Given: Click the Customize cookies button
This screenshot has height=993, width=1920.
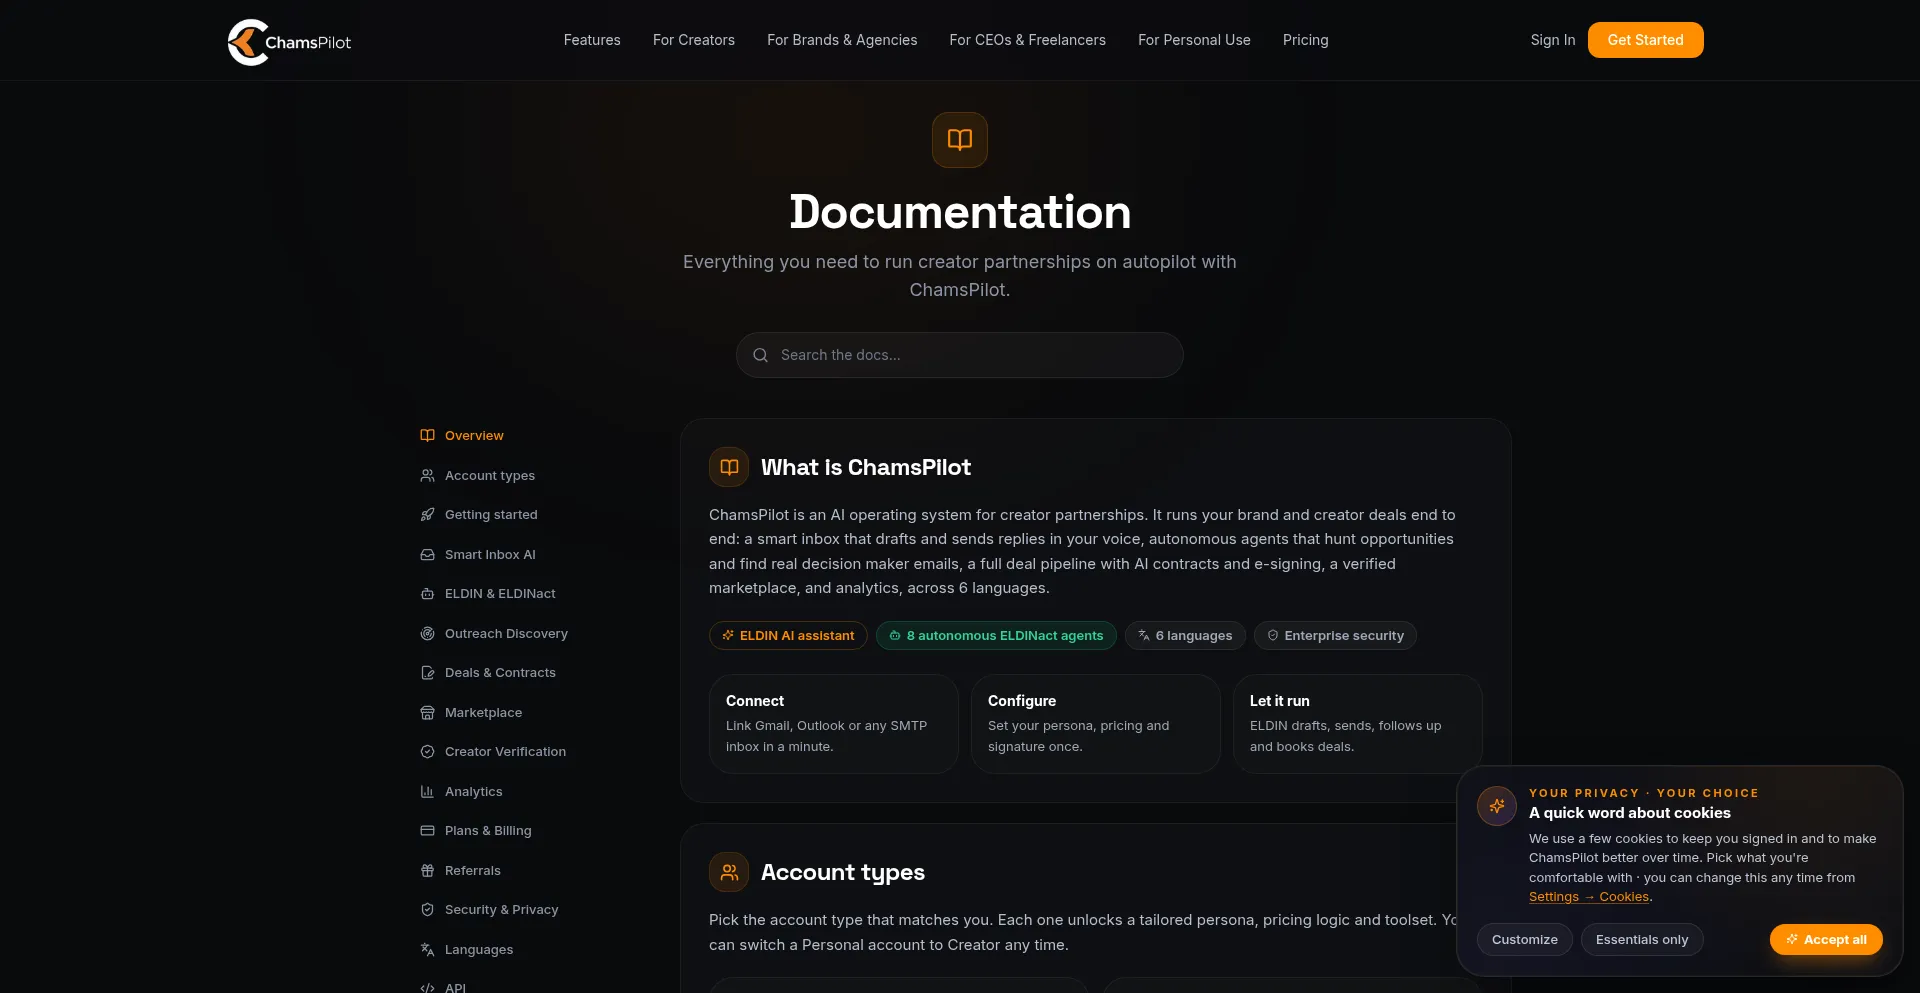Looking at the screenshot, I should [1525, 939].
